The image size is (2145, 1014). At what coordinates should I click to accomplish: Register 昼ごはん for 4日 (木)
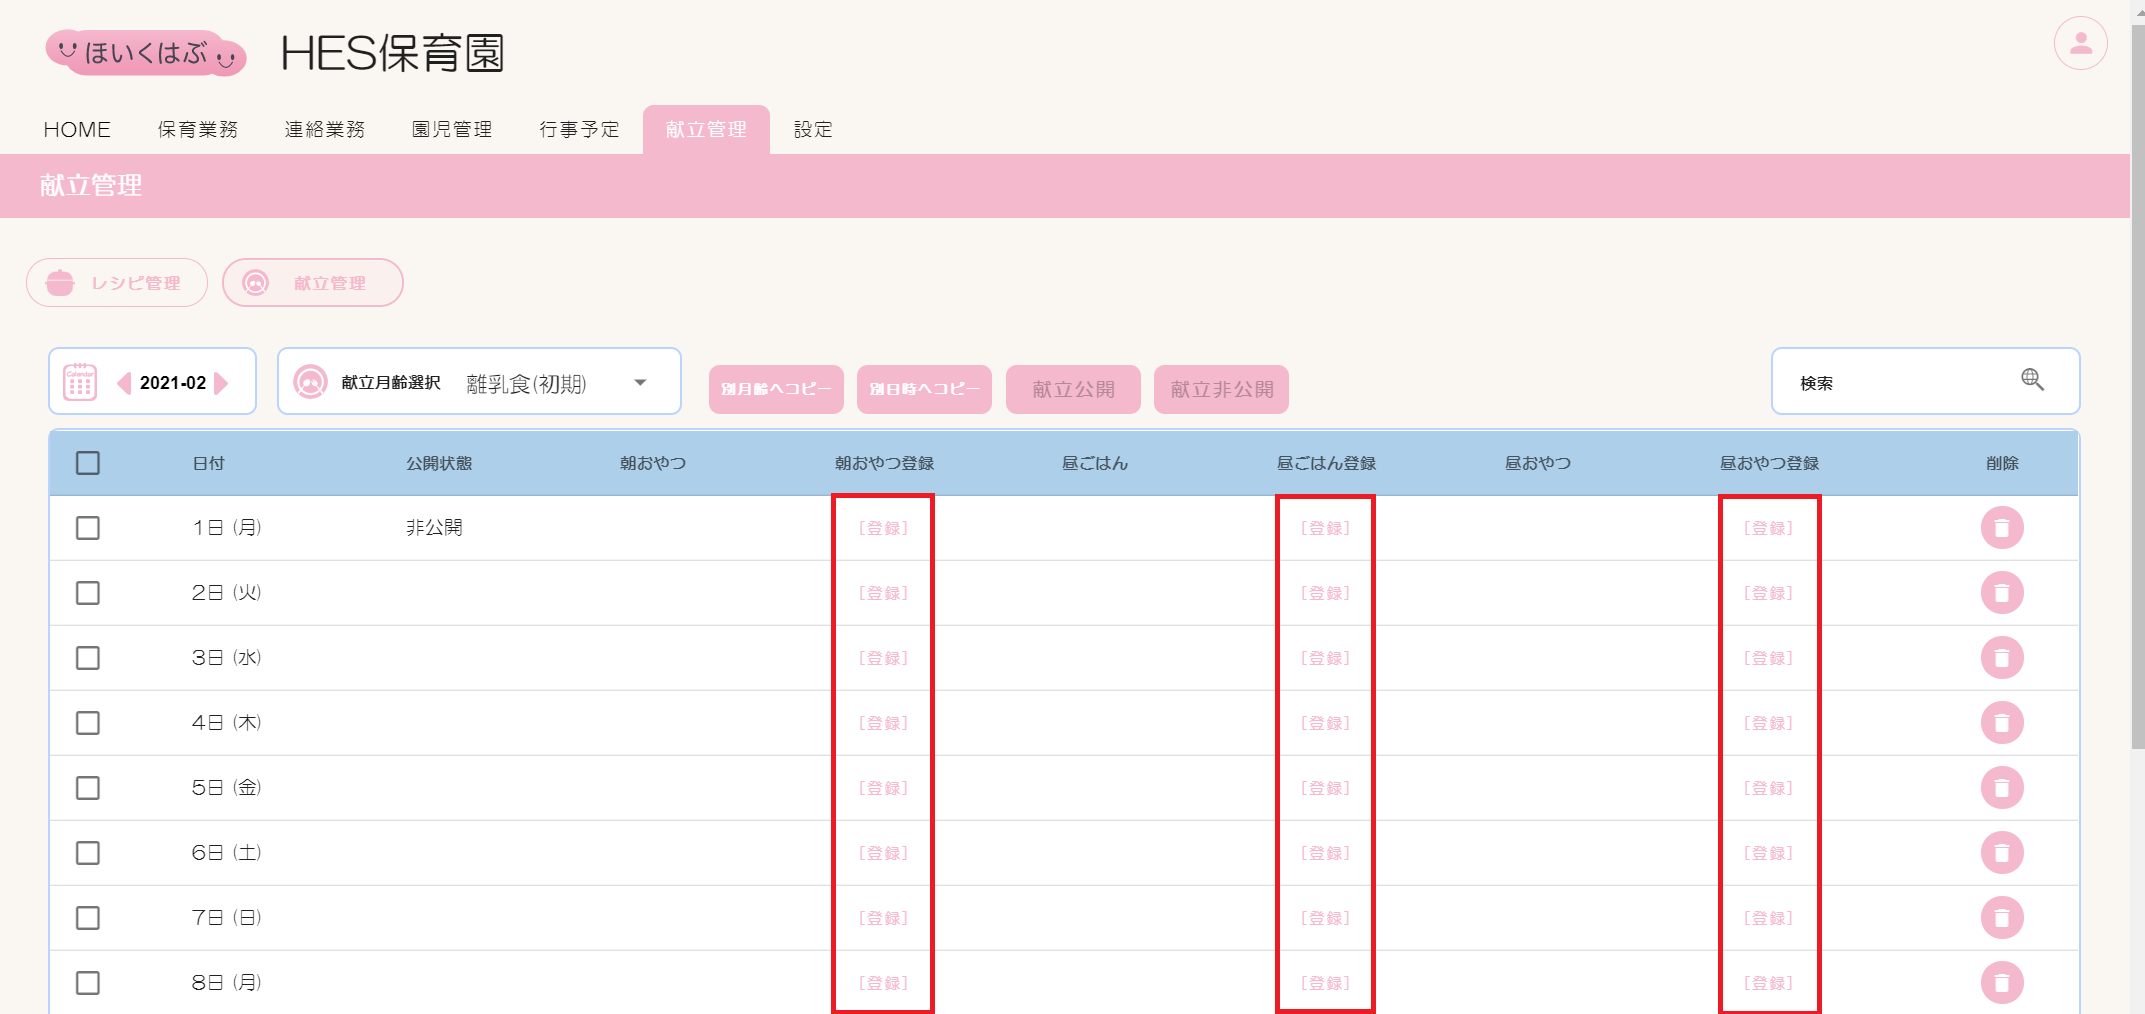click(1325, 723)
